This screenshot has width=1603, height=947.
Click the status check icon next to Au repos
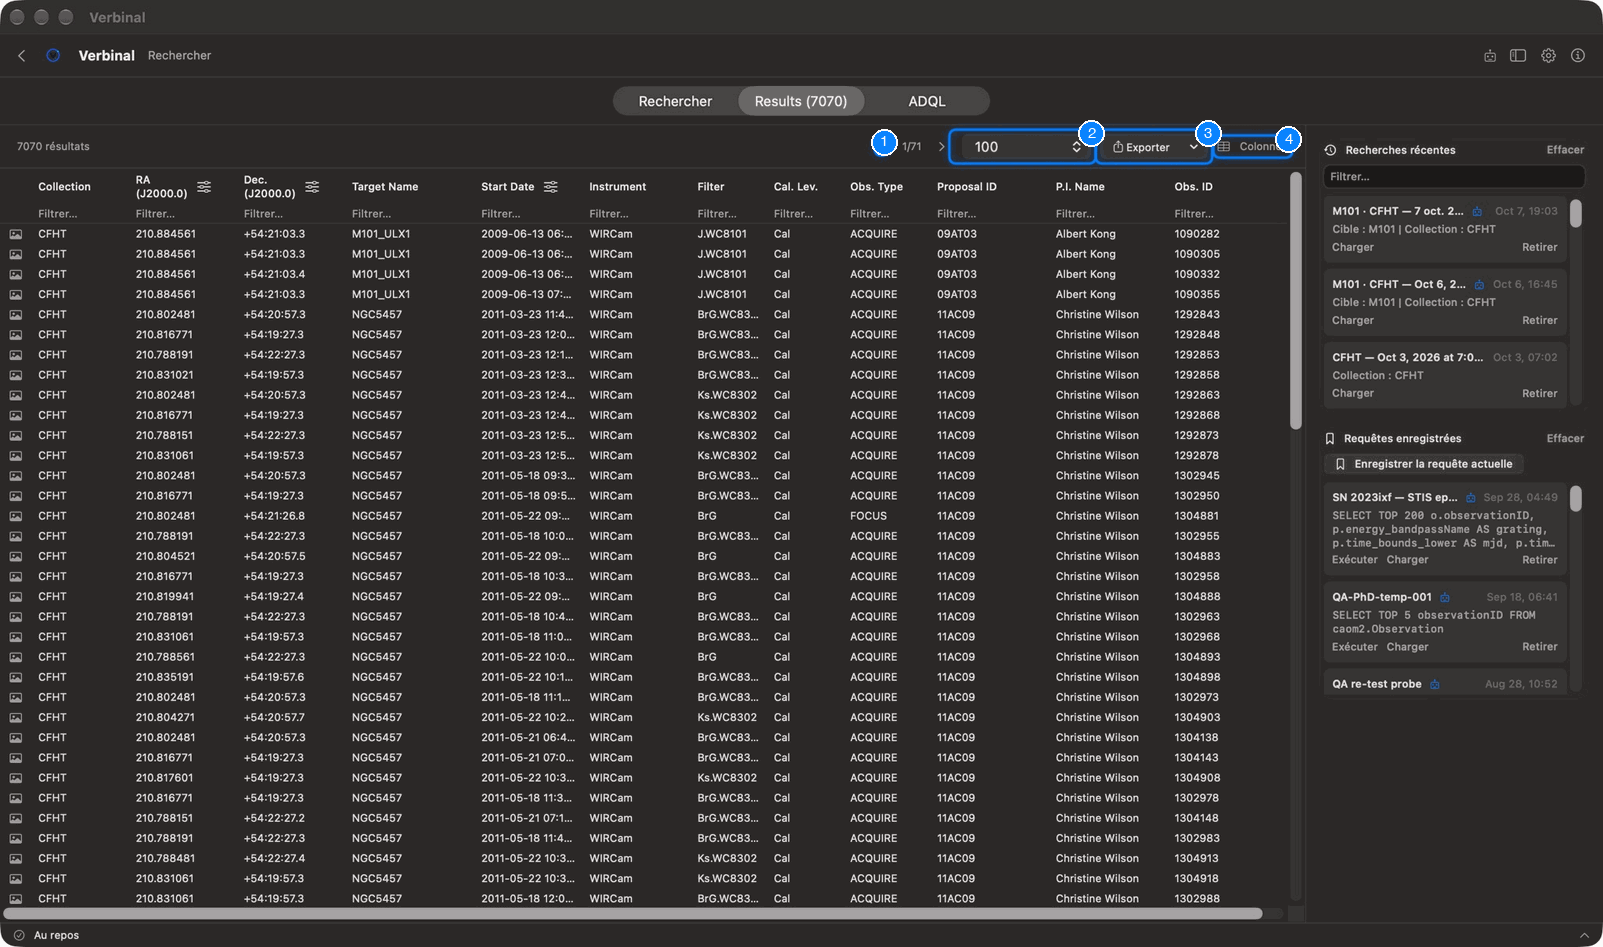19,935
